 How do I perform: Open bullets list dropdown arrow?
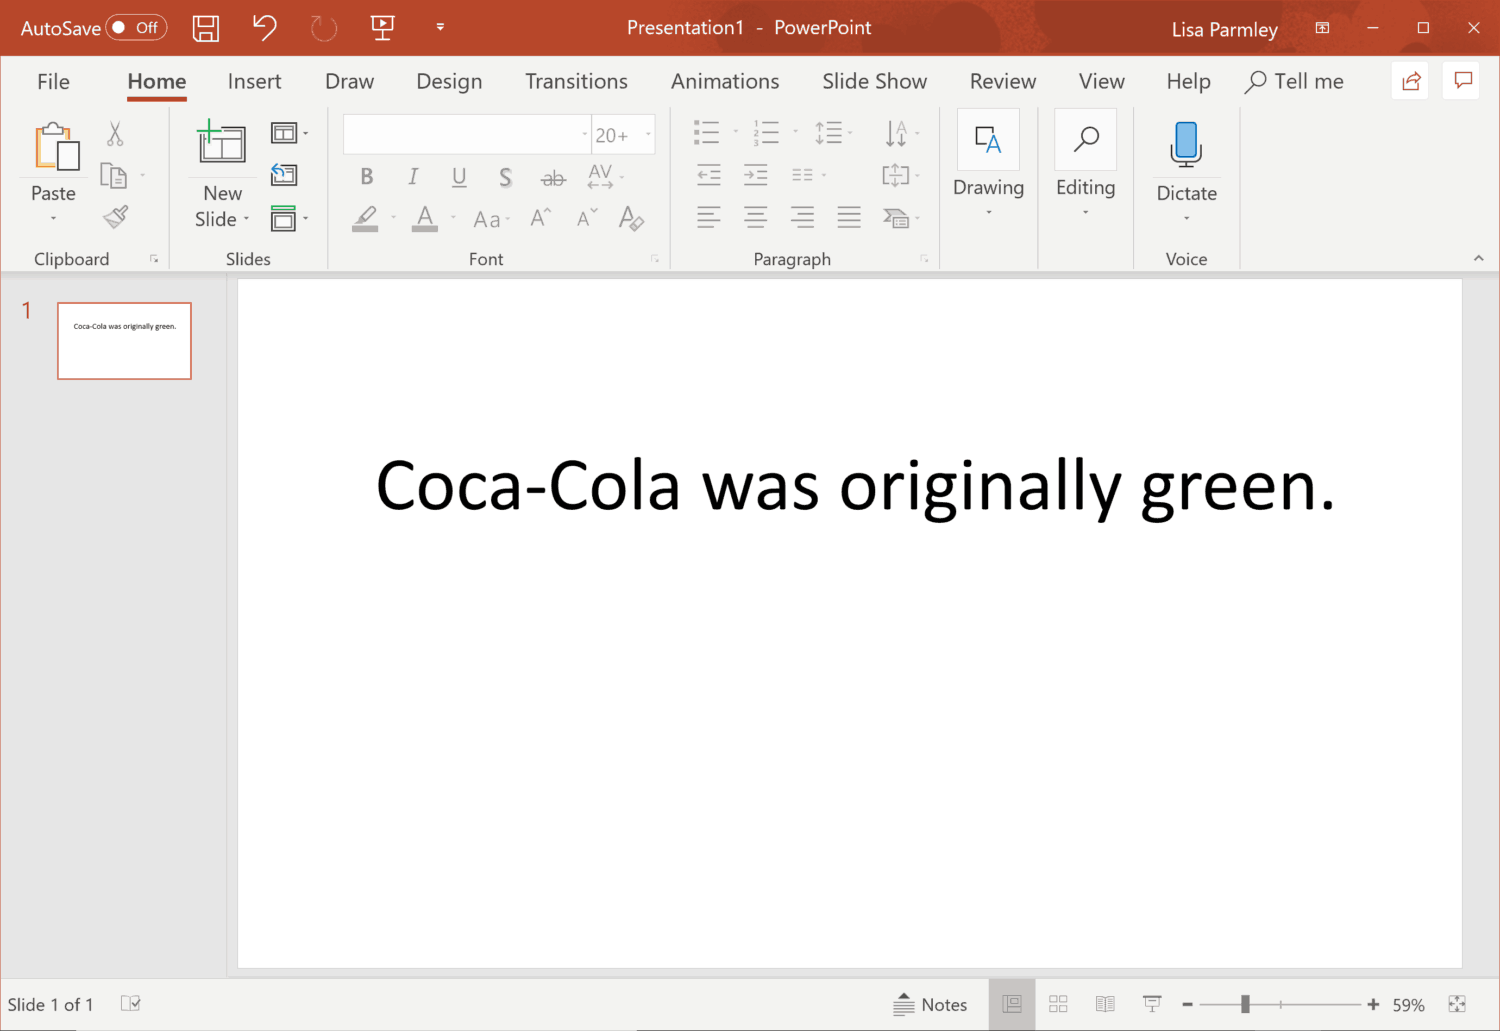point(736,132)
